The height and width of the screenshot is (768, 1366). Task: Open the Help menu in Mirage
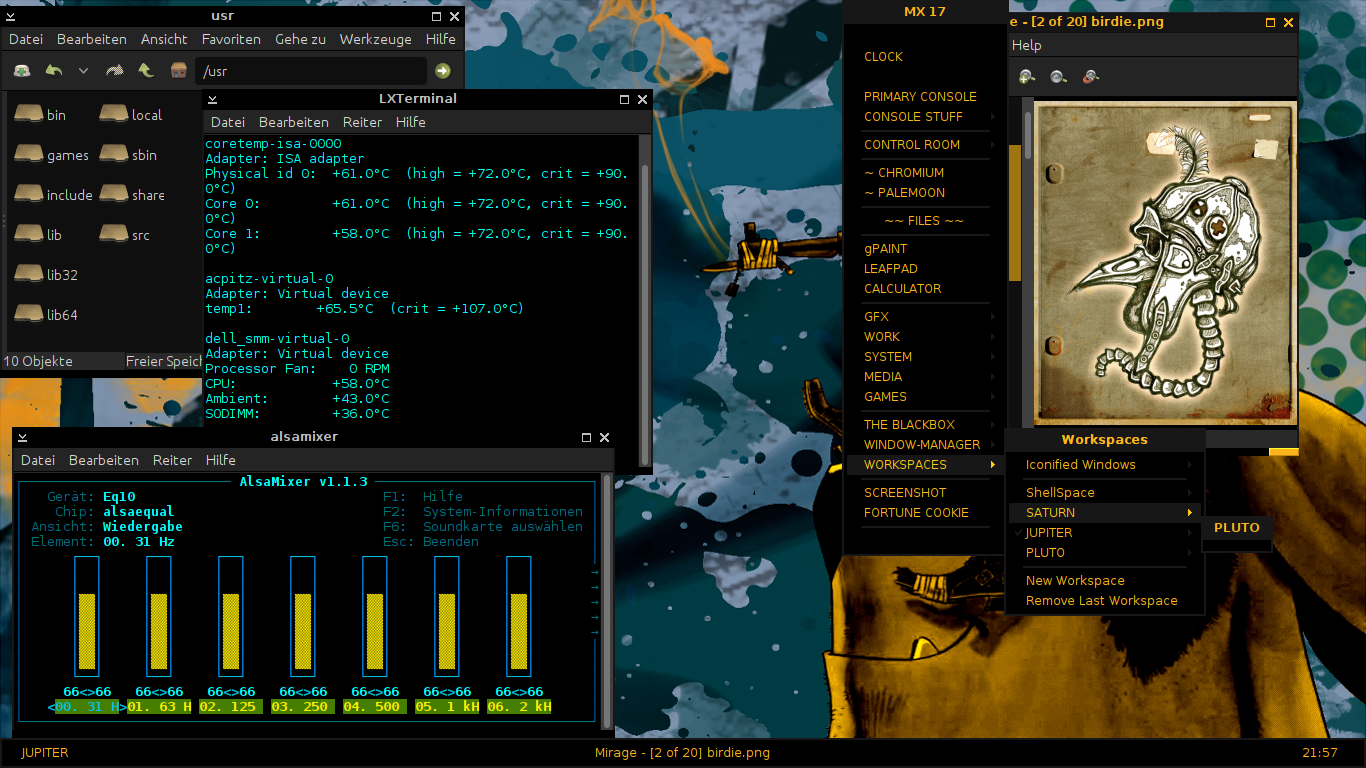coord(1026,45)
